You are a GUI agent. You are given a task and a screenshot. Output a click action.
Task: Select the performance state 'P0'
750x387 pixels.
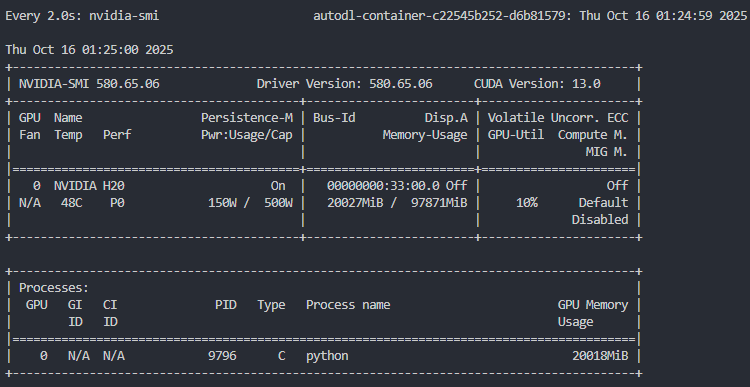click(x=117, y=203)
